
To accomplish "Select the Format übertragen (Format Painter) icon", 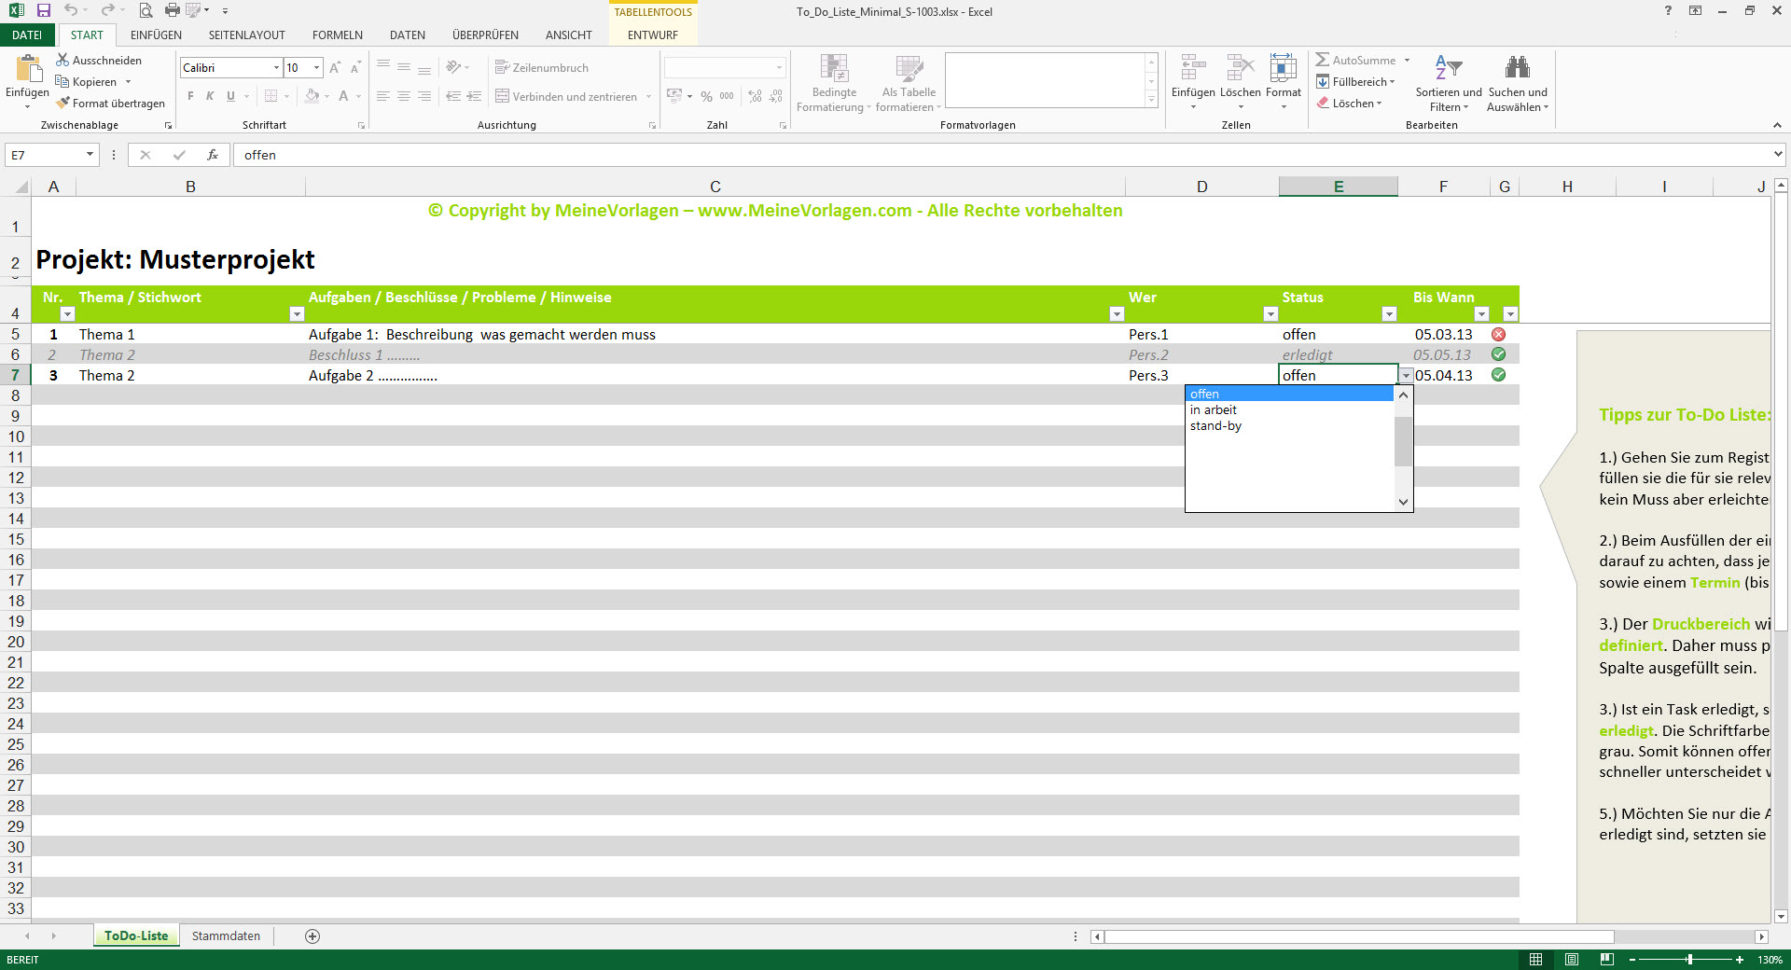I will [63, 103].
